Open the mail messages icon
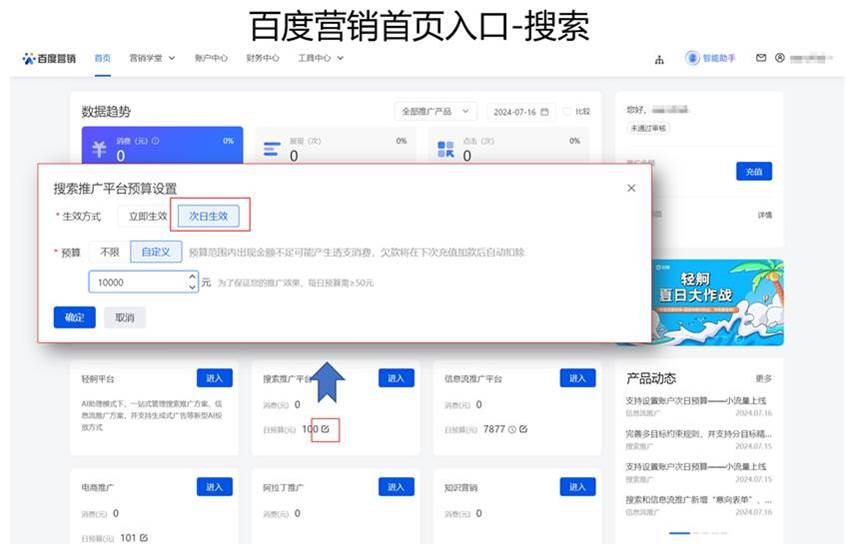Viewport: 856px width, 544px height. click(760, 57)
